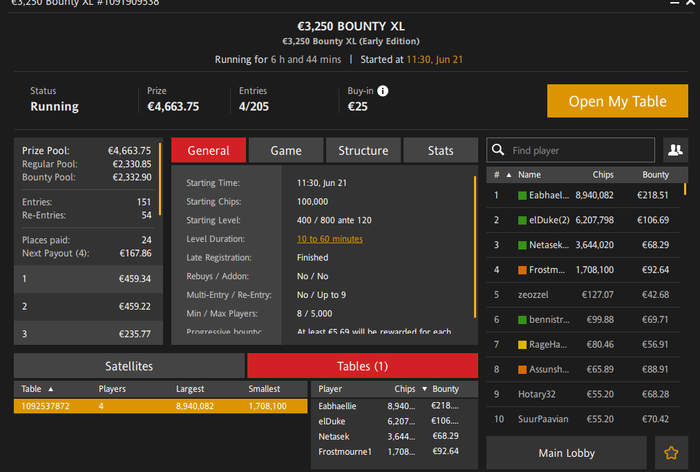The image size is (700, 472).
Task: Click the Starting Level 400 / 800 value
Action: [334, 220]
